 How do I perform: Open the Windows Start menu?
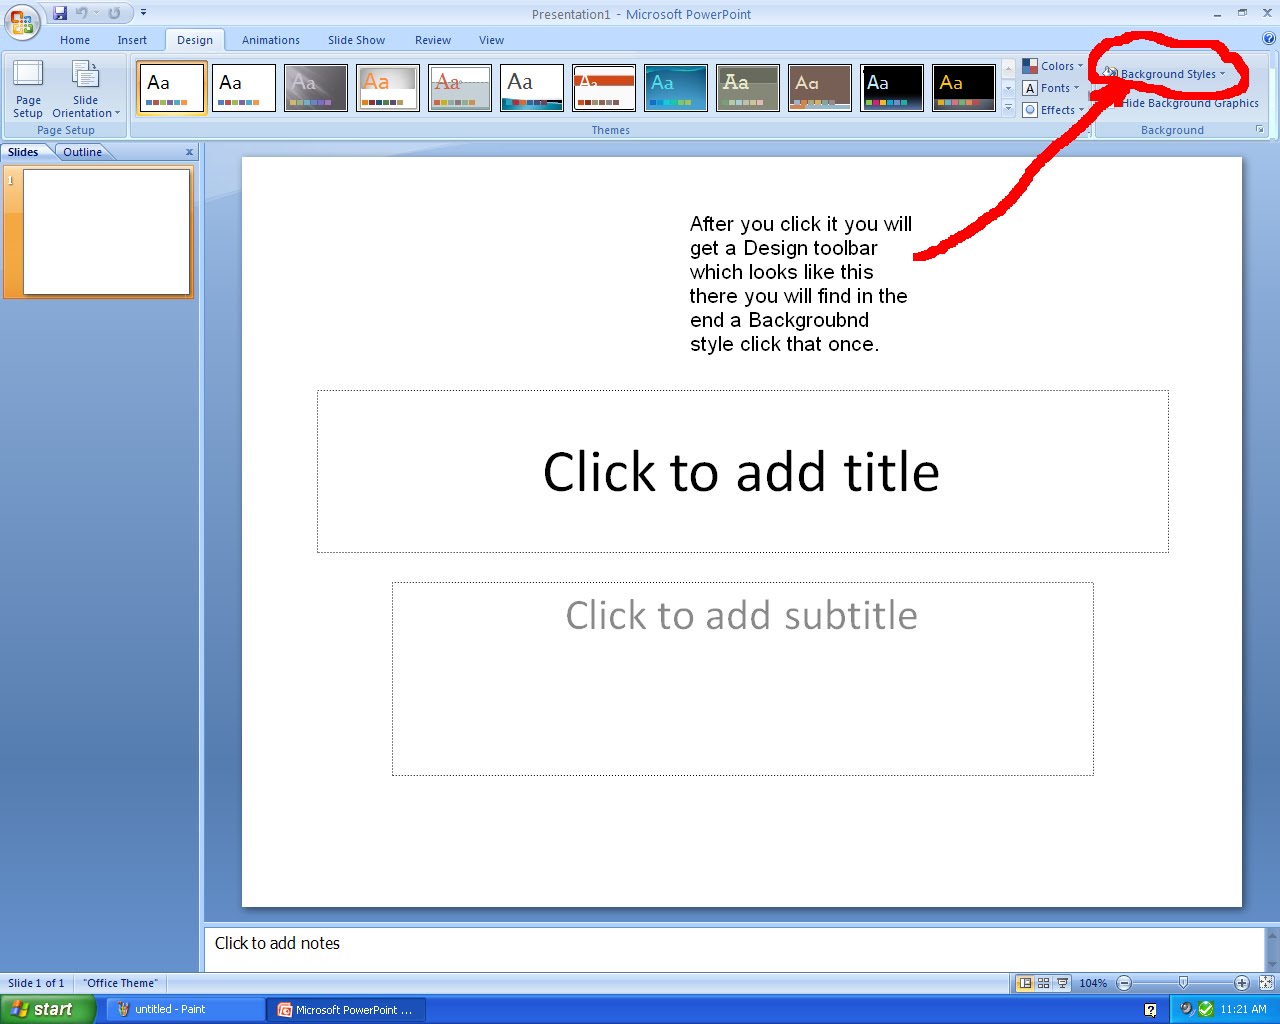47,1009
